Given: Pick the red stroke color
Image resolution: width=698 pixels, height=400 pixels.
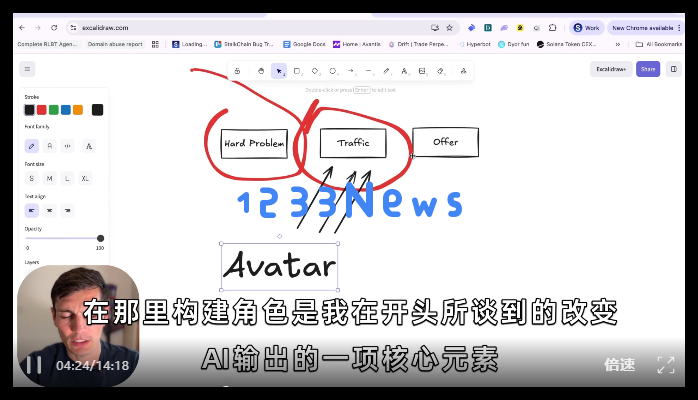Looking at the screenshot, I should pyautogui.click(x=41, y=109).
